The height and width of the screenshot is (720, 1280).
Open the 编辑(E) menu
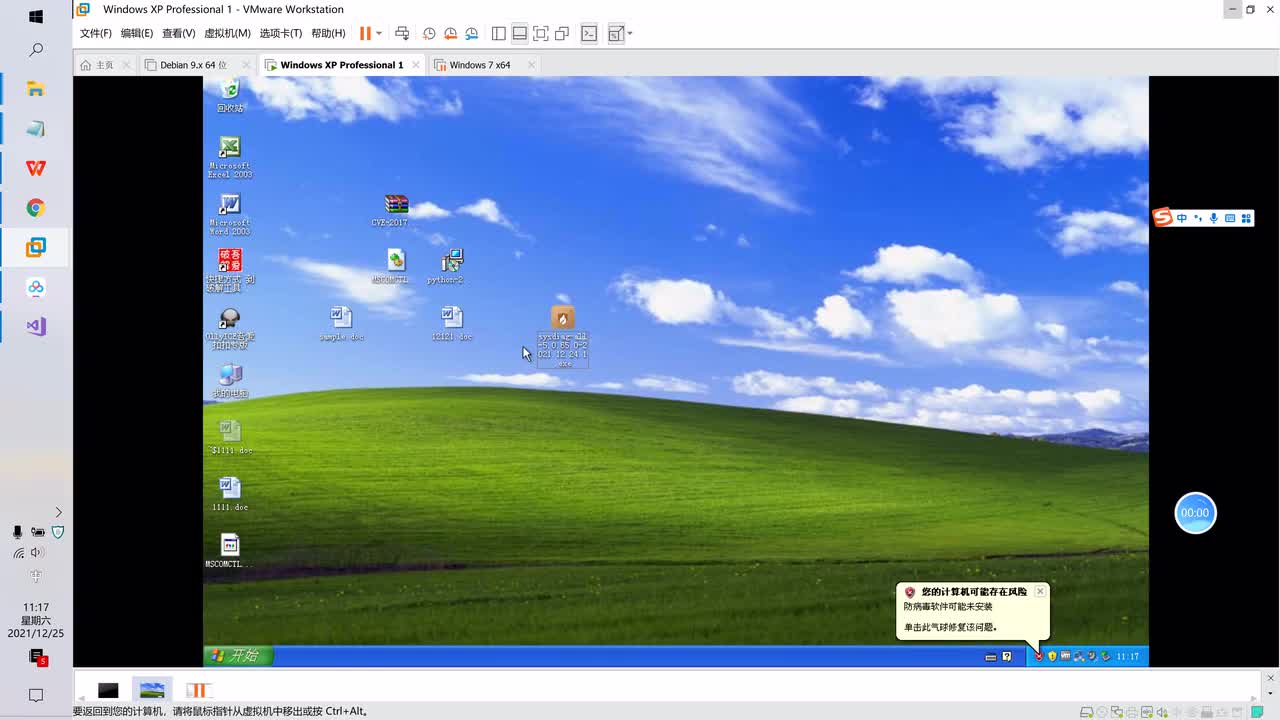137,33
